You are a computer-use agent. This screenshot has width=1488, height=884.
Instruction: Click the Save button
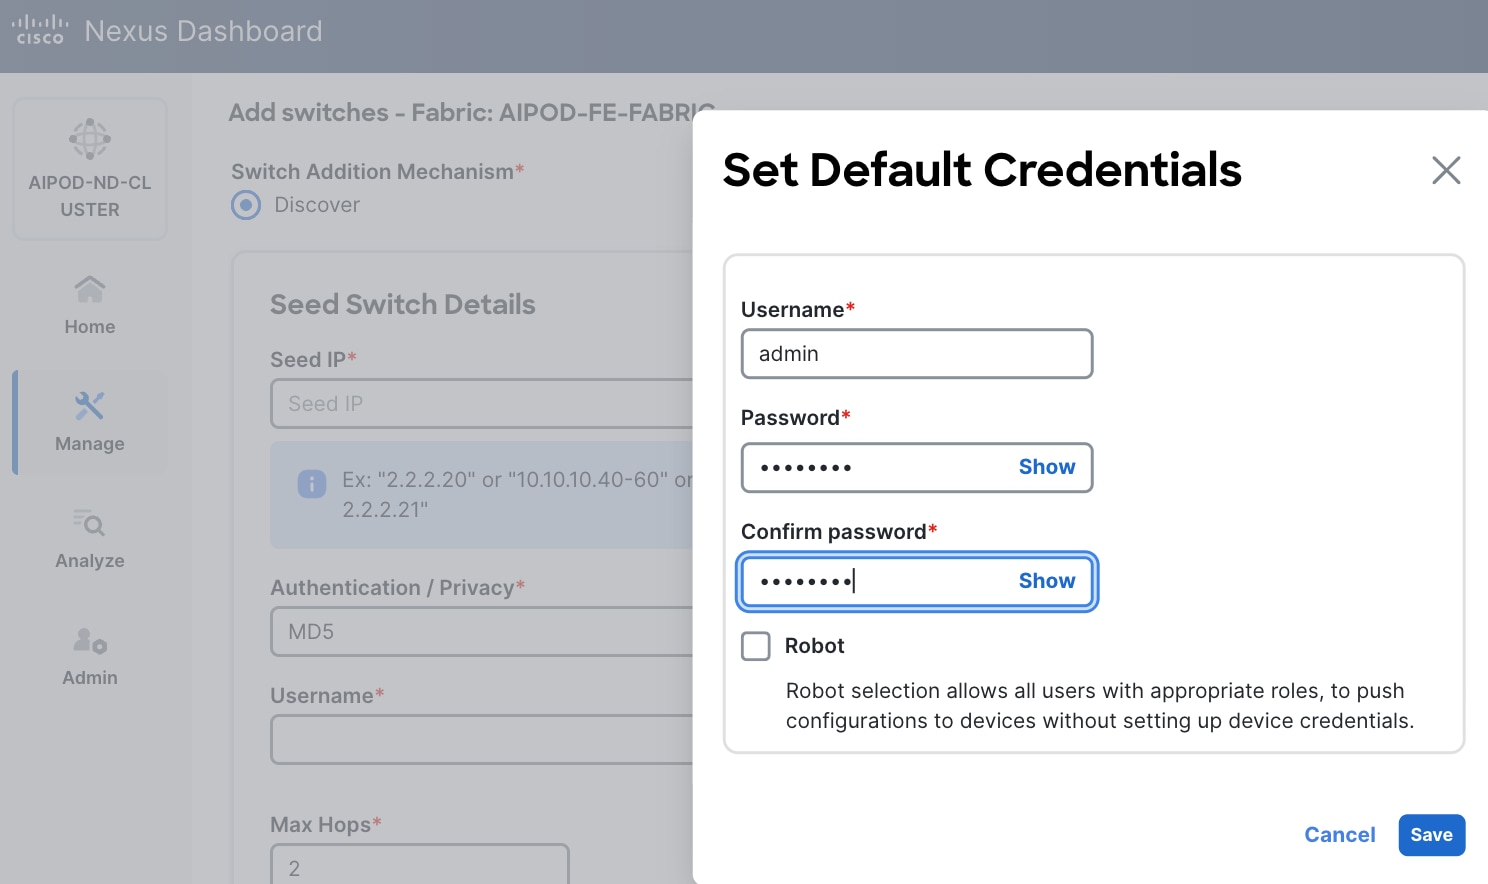pos(1431,835)
